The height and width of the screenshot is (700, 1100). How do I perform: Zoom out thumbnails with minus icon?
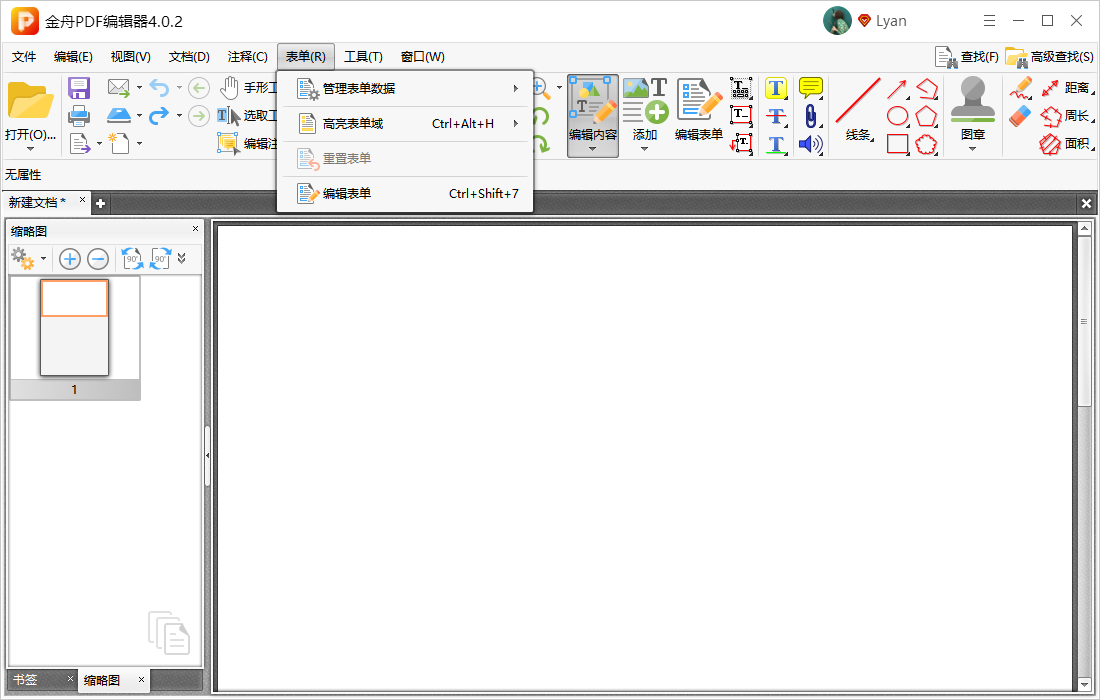tap(98, 260)
